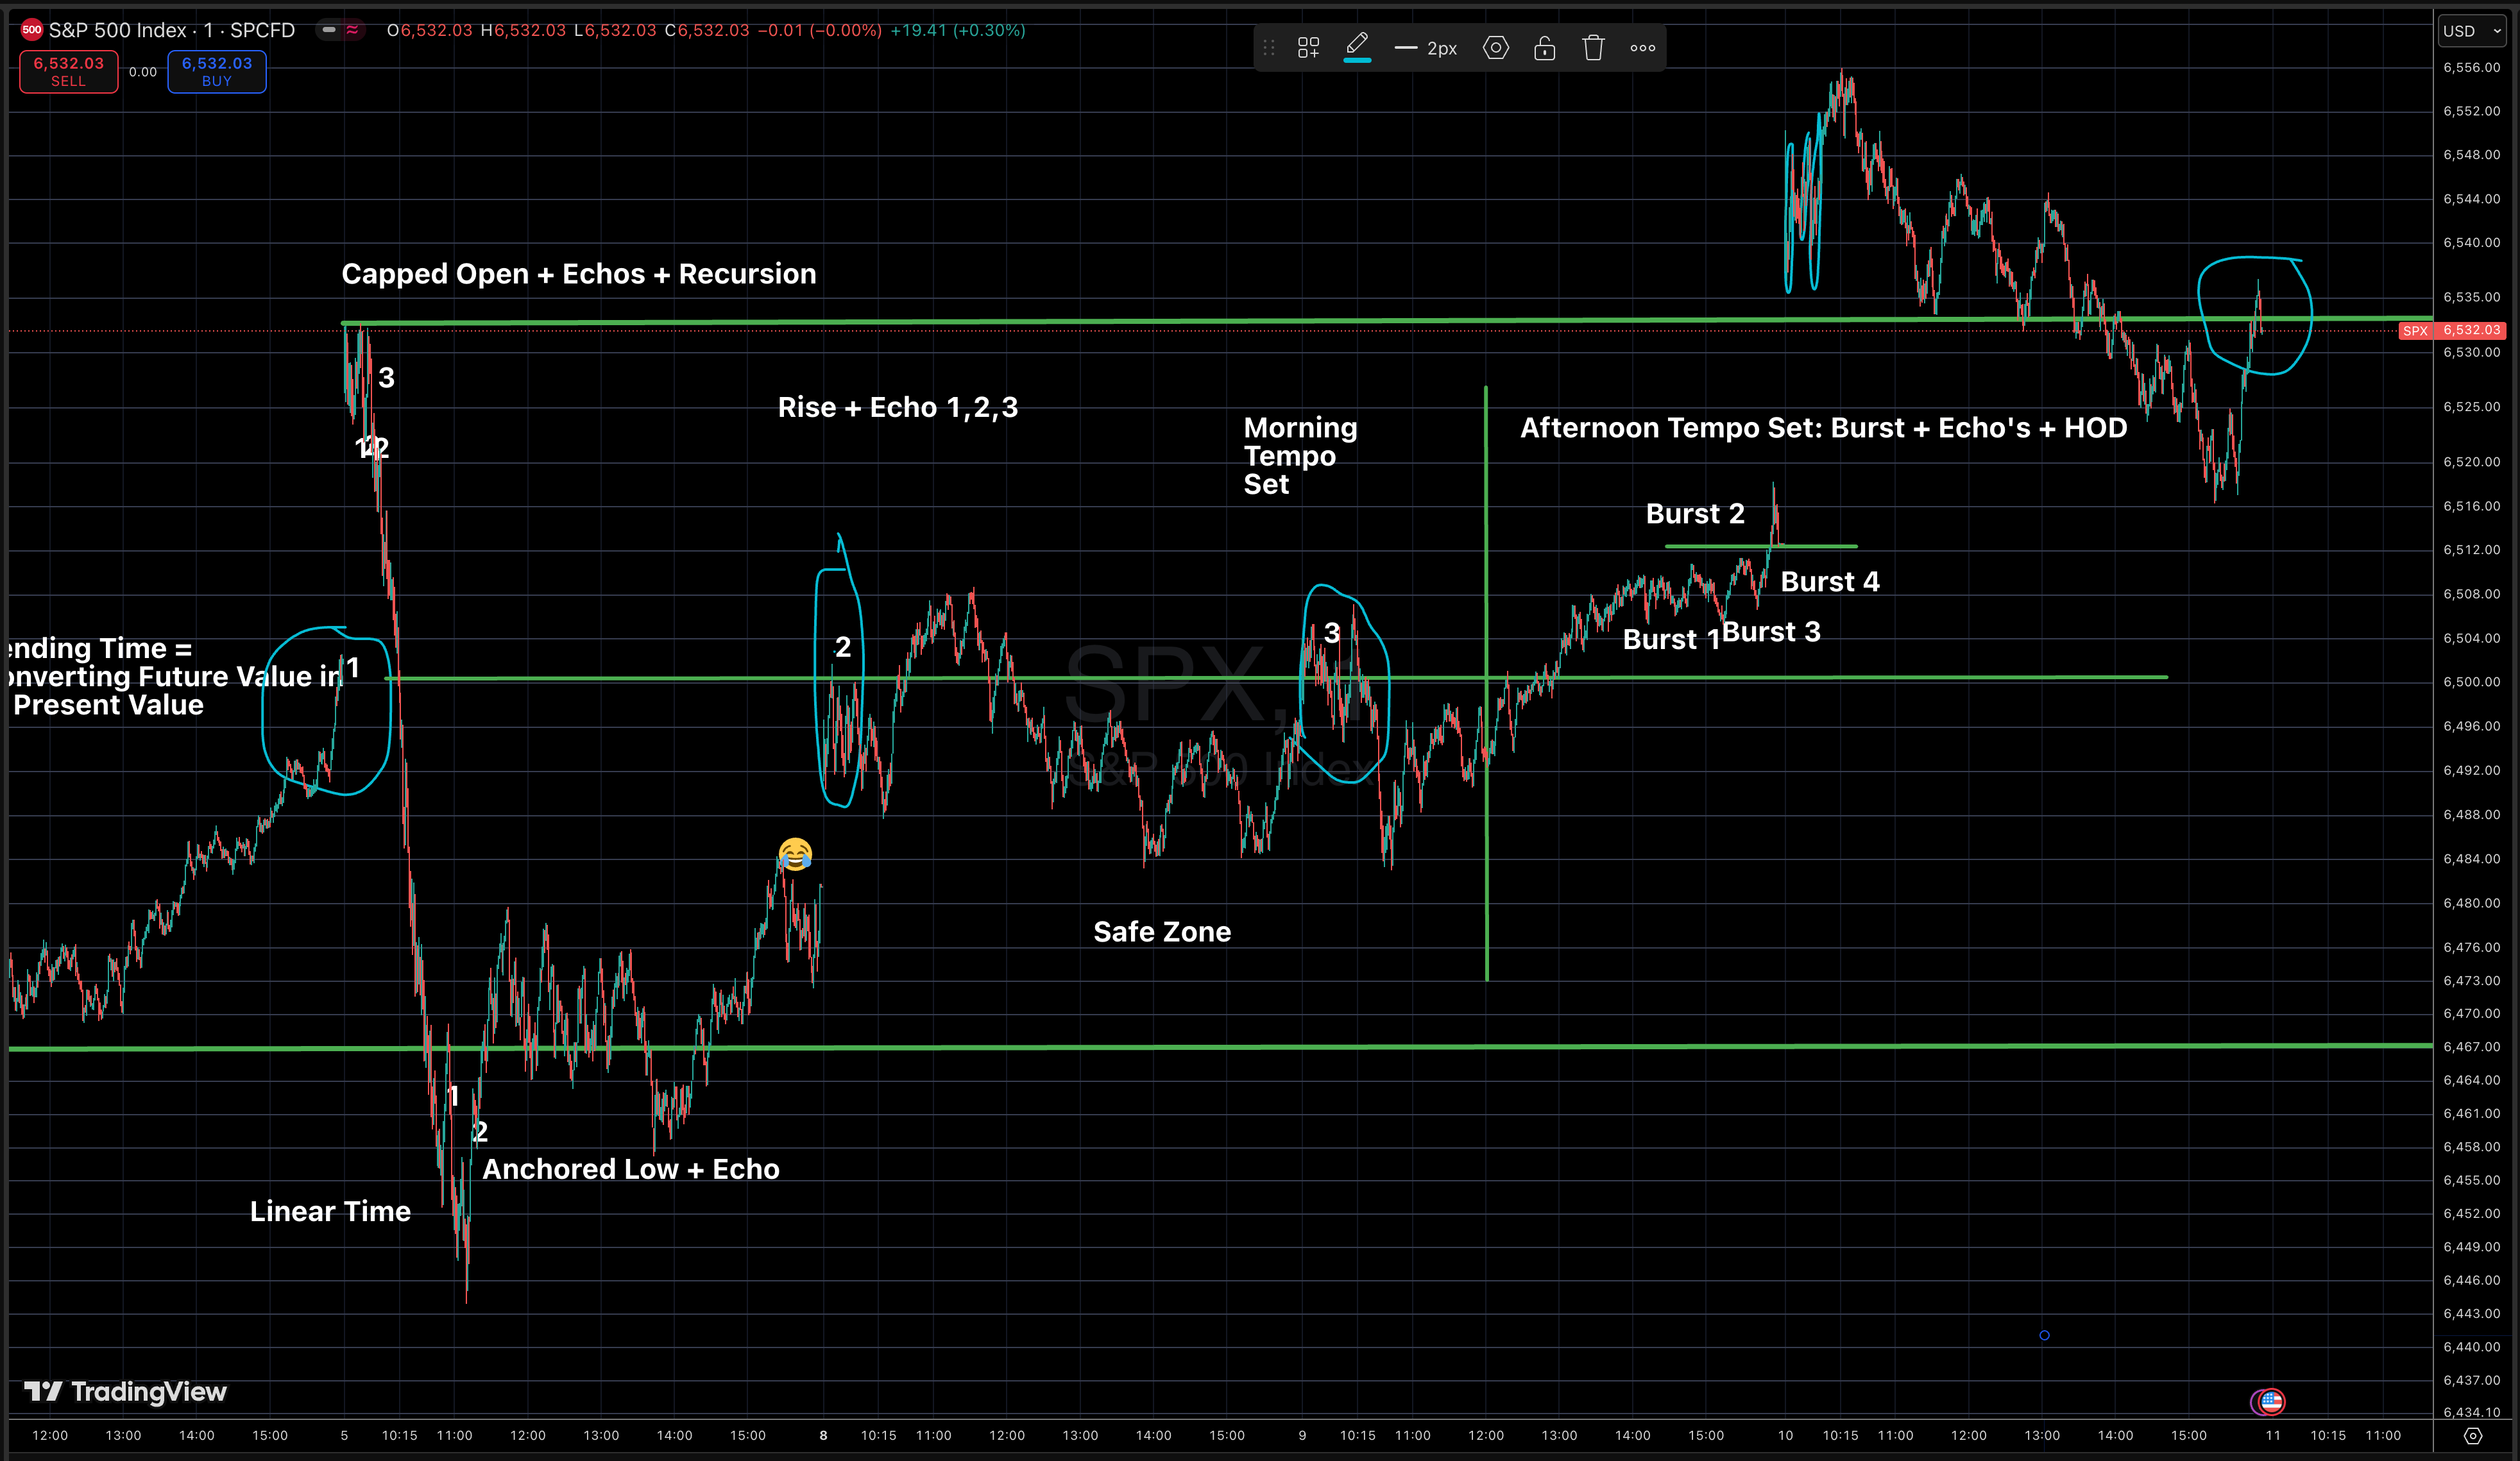Toggle the lock on selected drawing
This screenshot has height=1461, width=2520.
pos(1544,47)
